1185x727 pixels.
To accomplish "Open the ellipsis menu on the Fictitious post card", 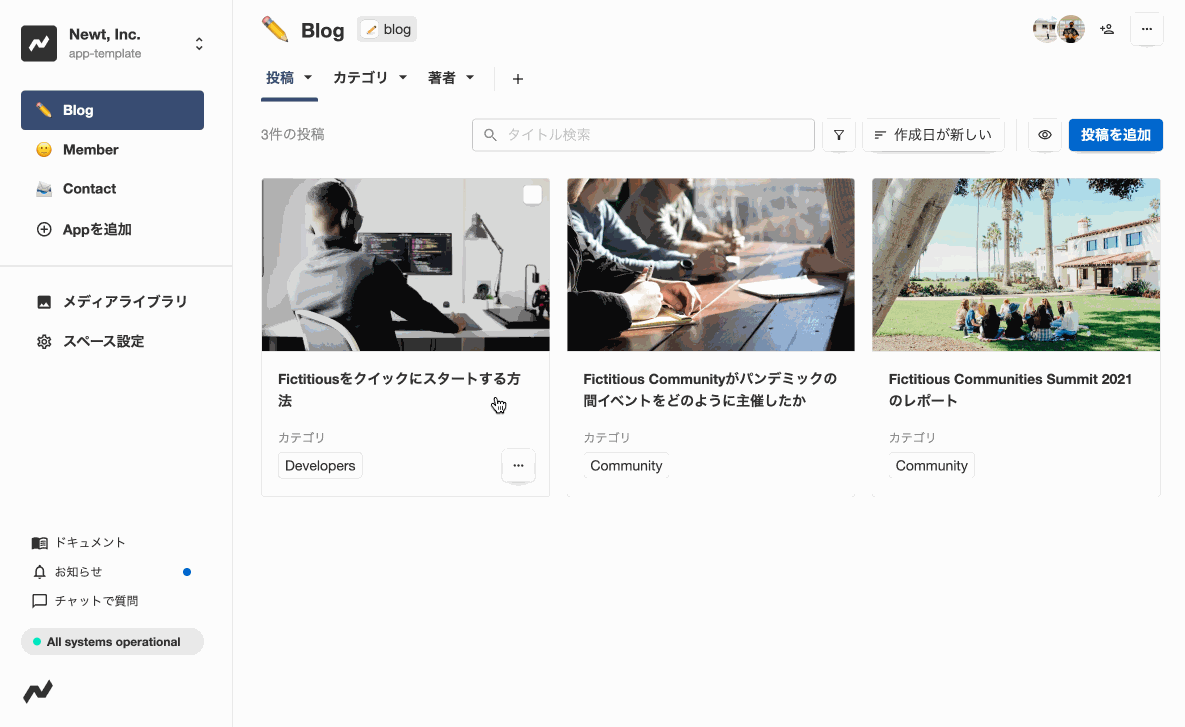I will point(518,465).
